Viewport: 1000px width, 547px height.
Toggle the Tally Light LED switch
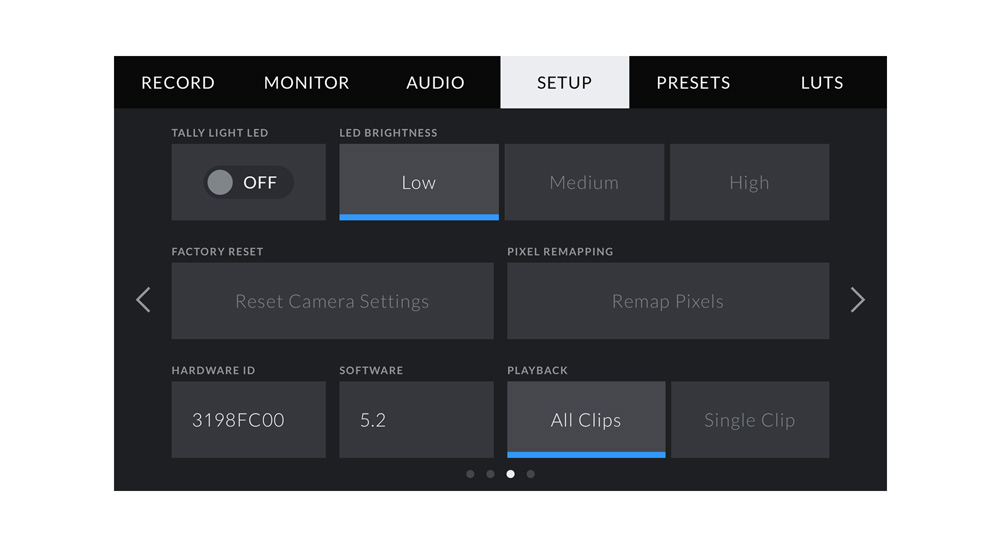click(x=248, y=182)
